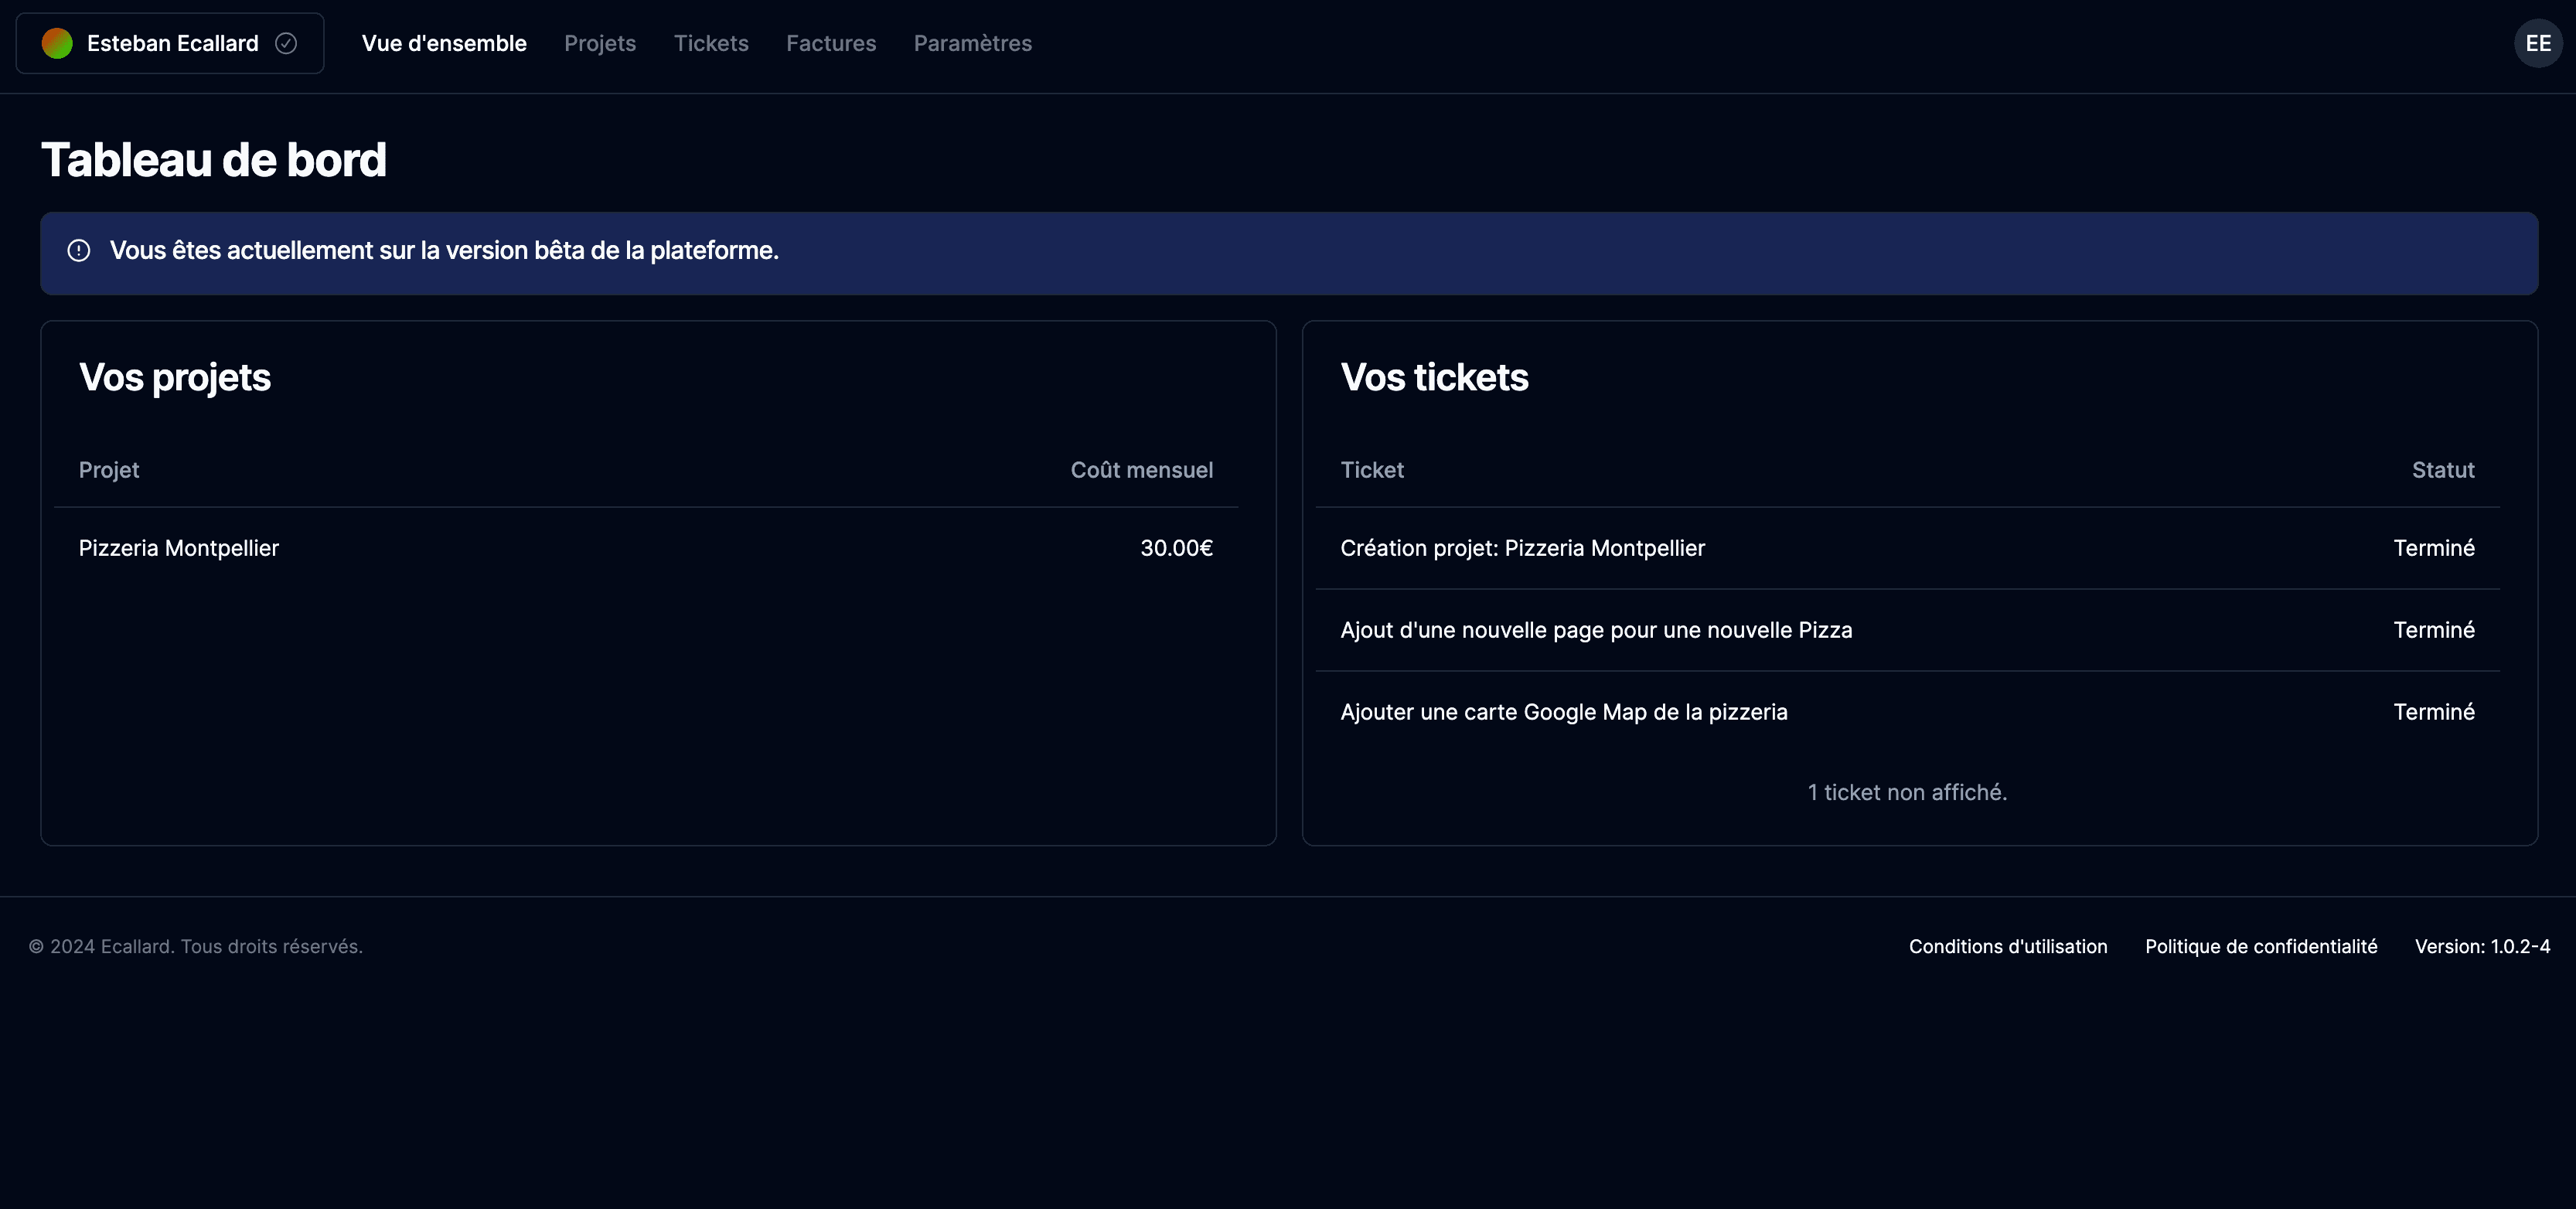
Task: Click the info icon in the beta banner
Action: [79, 252]
